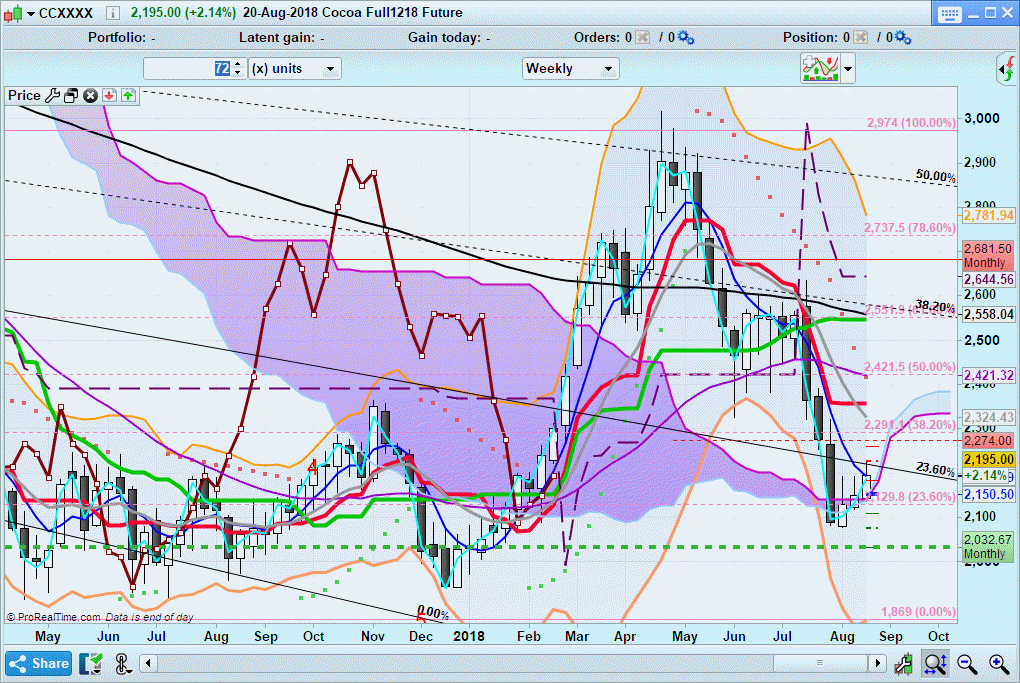The width and height of the screenshot is (1020, 683).
Task: Move Price panel up with green arrow
Action: (128, 96)
